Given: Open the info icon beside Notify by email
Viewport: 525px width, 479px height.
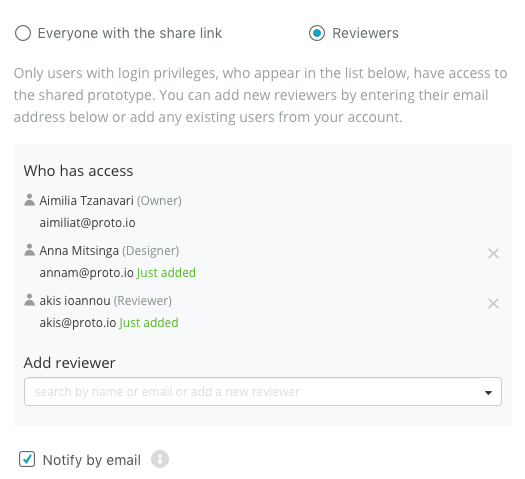Looking at the screenshot, I should 160,459.
